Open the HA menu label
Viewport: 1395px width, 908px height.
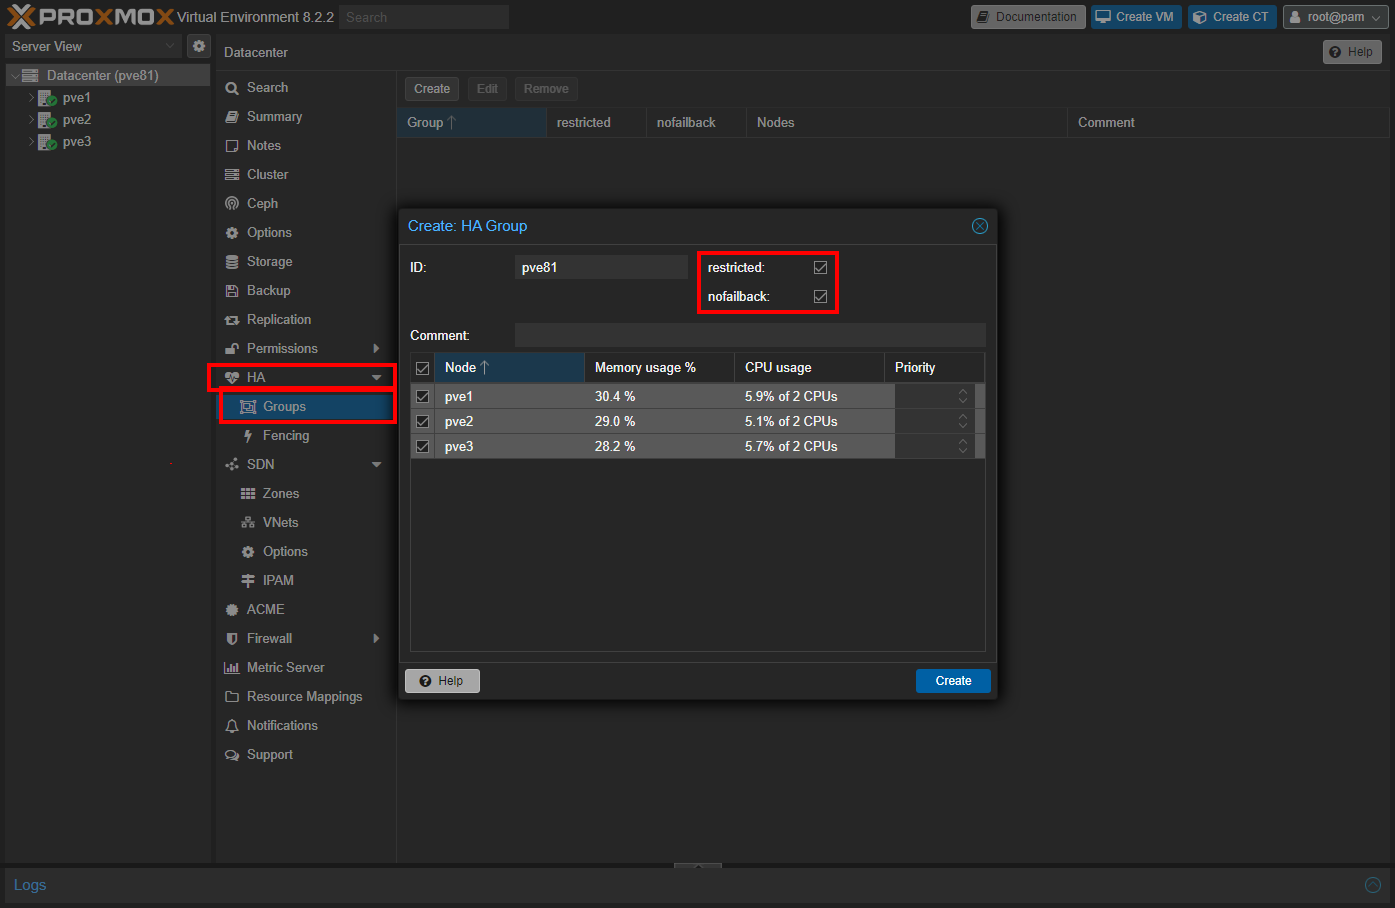point(256,378)
